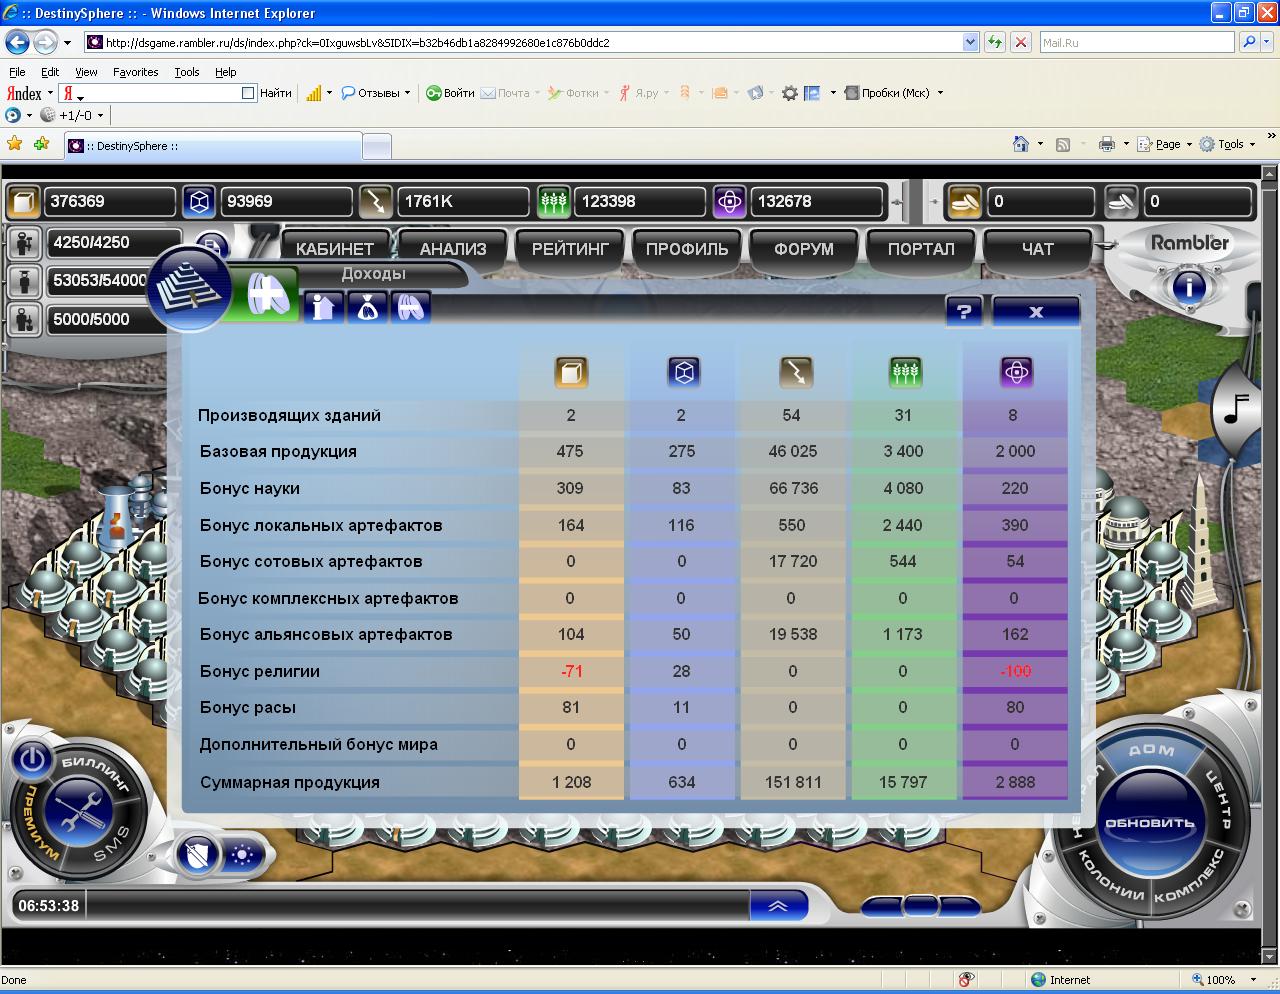Image resolution: width=1280 pixels, height=994 pixels.
Task: Click the money bag icon under Доходы
Action: point(367,308)
